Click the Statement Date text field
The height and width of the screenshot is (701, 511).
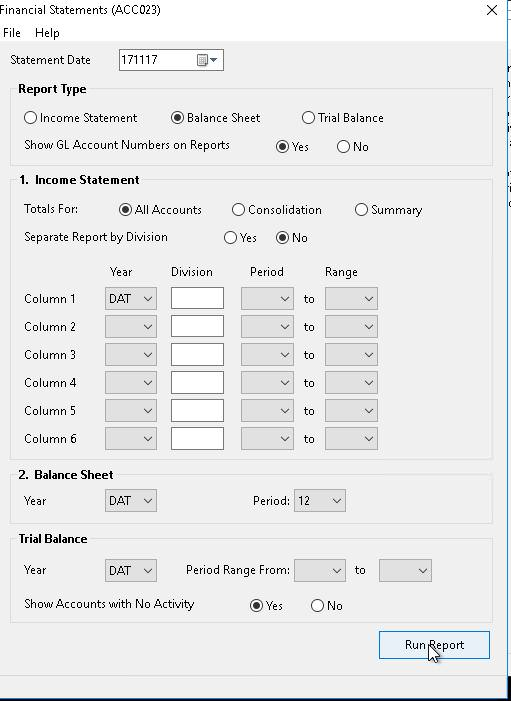(x=157, y=60)
